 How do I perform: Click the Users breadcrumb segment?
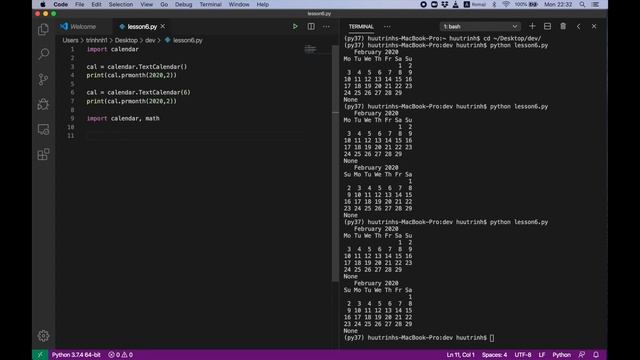click(70, 40)
